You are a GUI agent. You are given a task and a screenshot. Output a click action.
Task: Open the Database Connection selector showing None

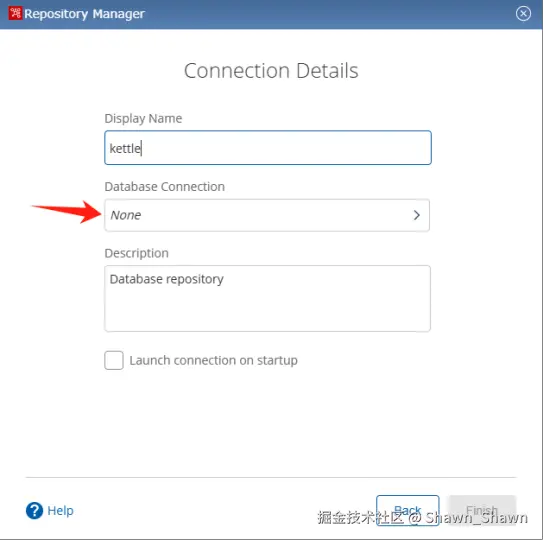pyautogui.click(x=267, y=215)
